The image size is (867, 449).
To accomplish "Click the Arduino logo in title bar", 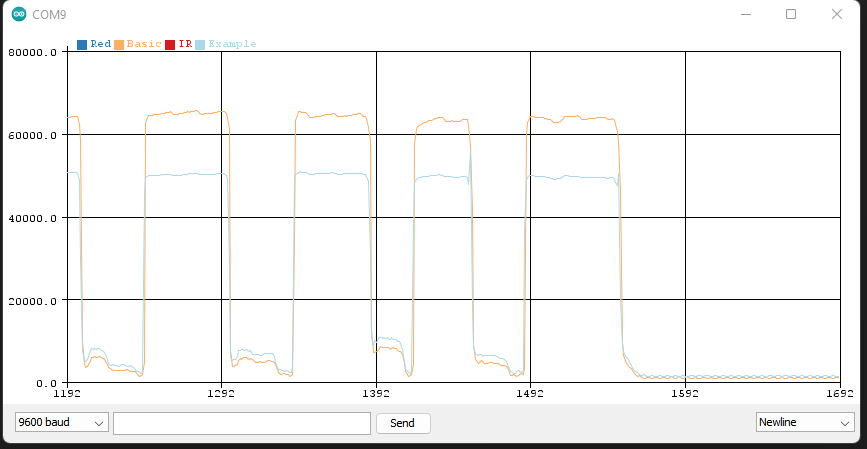I will (x=19, y=14).
